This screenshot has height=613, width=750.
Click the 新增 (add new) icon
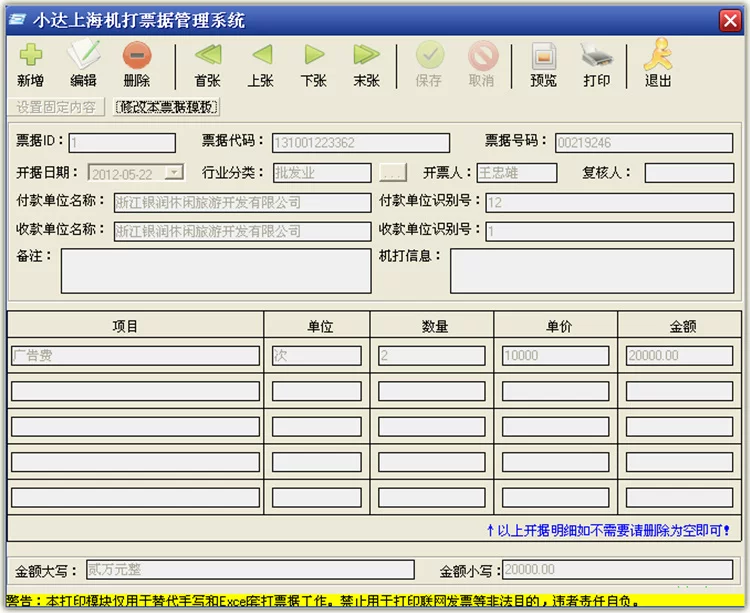[x=31, y=55]
